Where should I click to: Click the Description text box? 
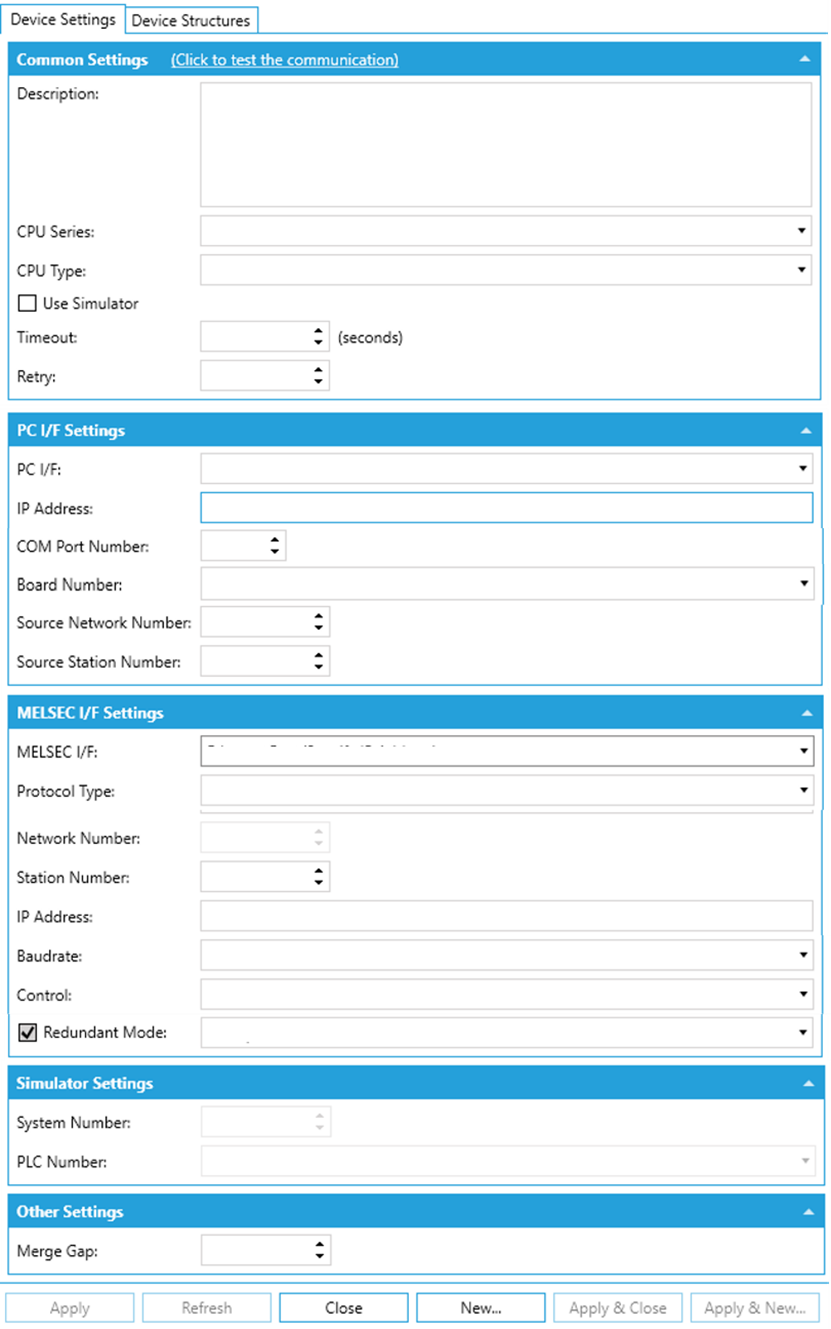[505, 144]
